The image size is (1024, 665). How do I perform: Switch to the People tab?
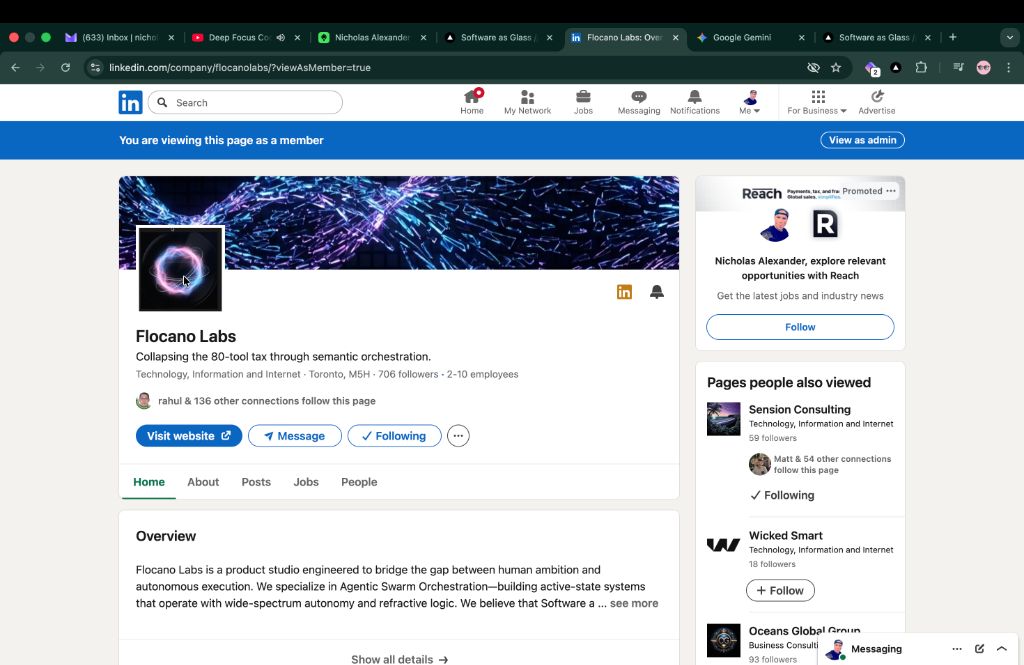[359, 482]
